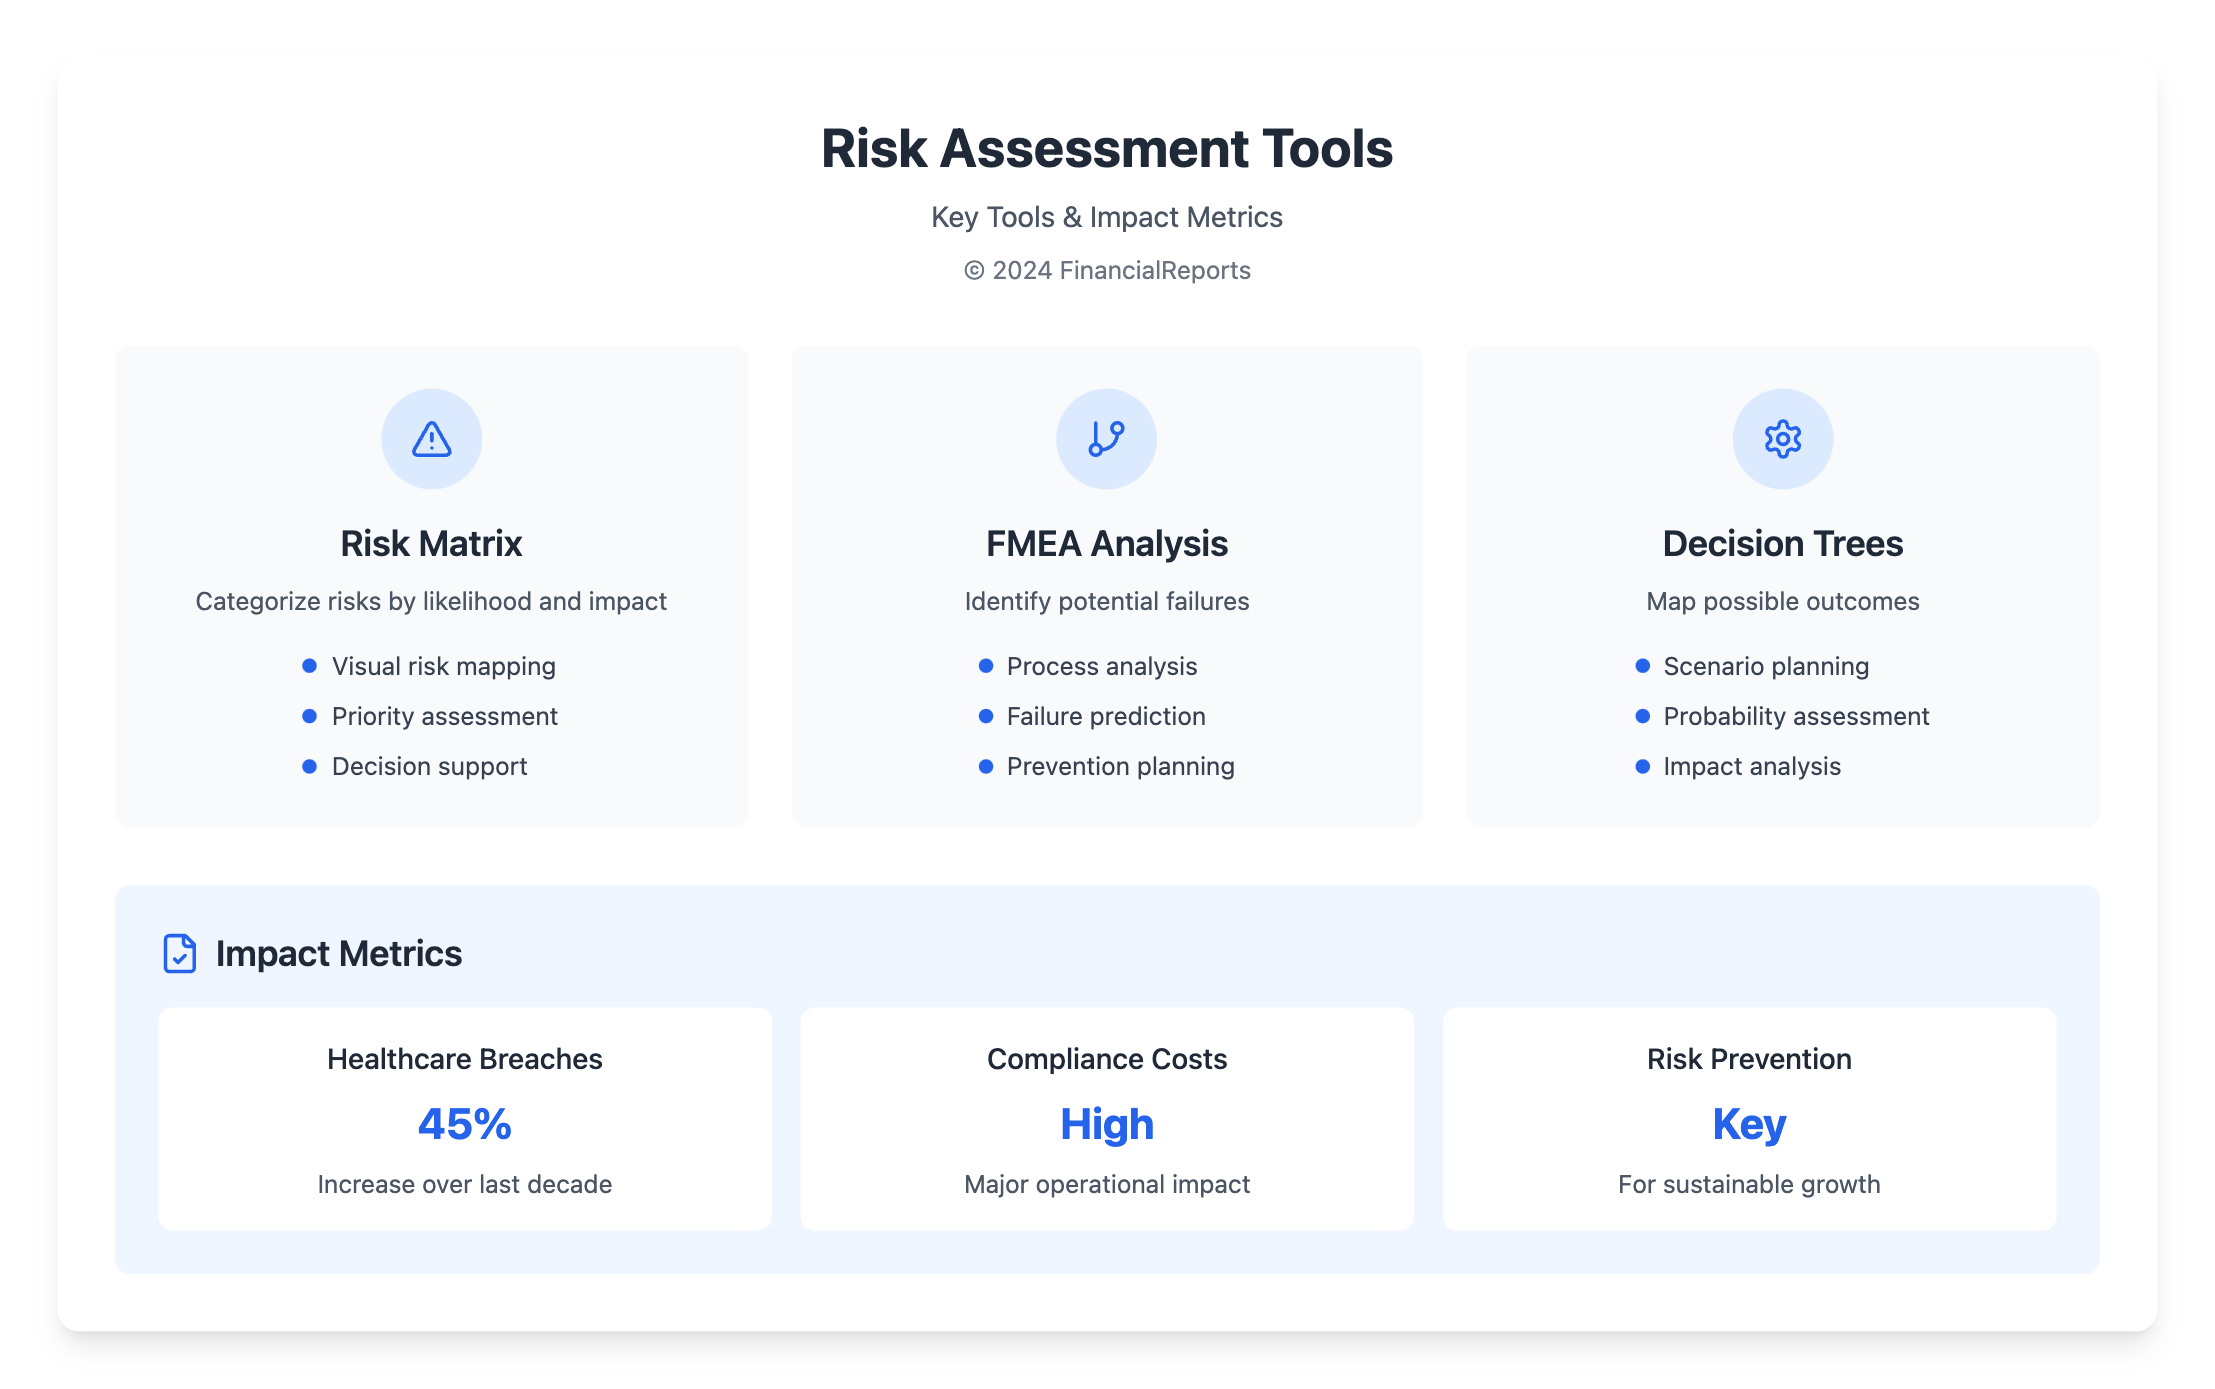Click the warning triangle icon above Risk Matrix
Viewport: 2215px width, 1389px height.
431,439
